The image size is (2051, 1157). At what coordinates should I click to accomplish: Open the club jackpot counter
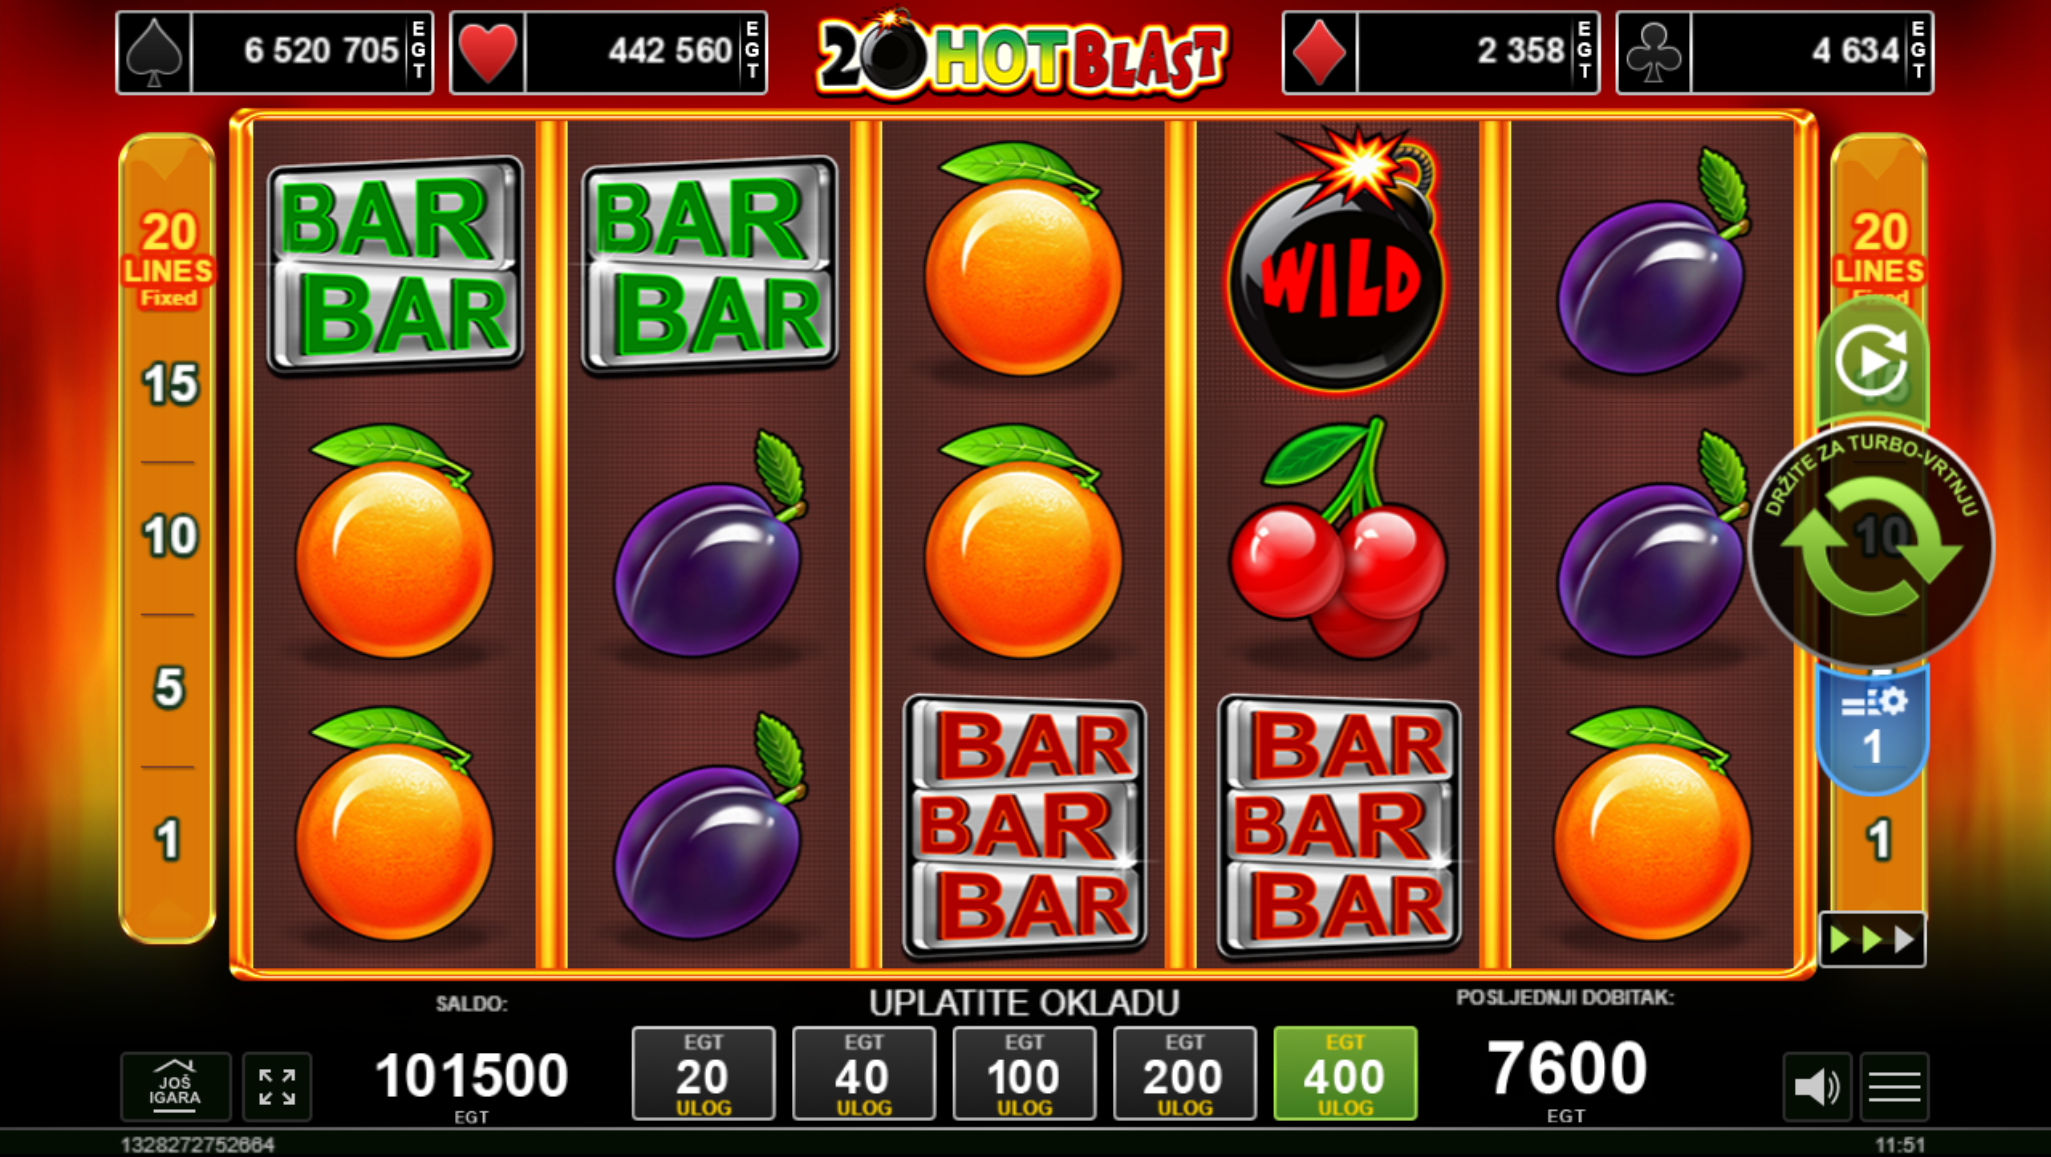click(x=1775, y=52)
